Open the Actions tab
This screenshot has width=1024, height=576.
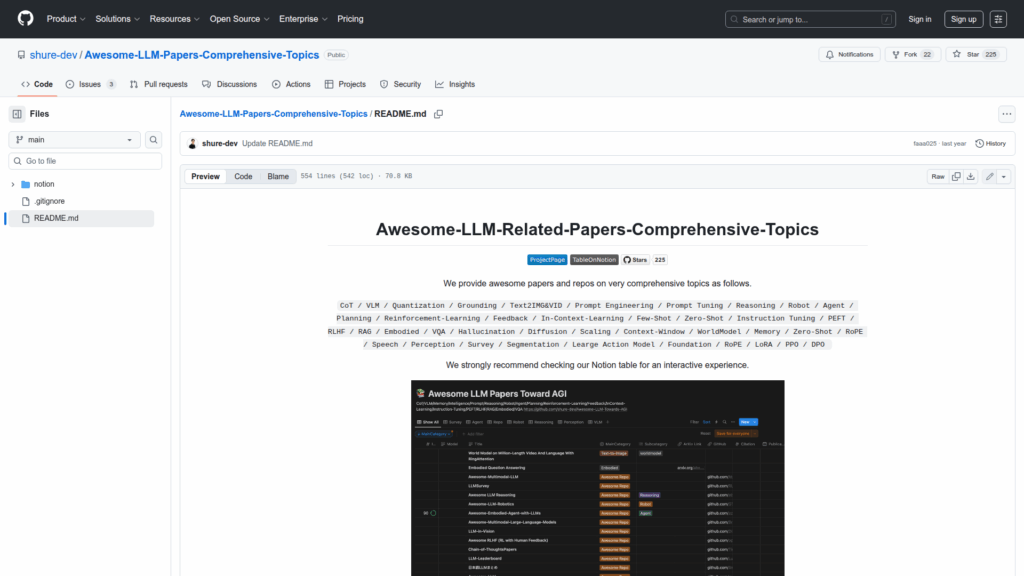[291, 84]
